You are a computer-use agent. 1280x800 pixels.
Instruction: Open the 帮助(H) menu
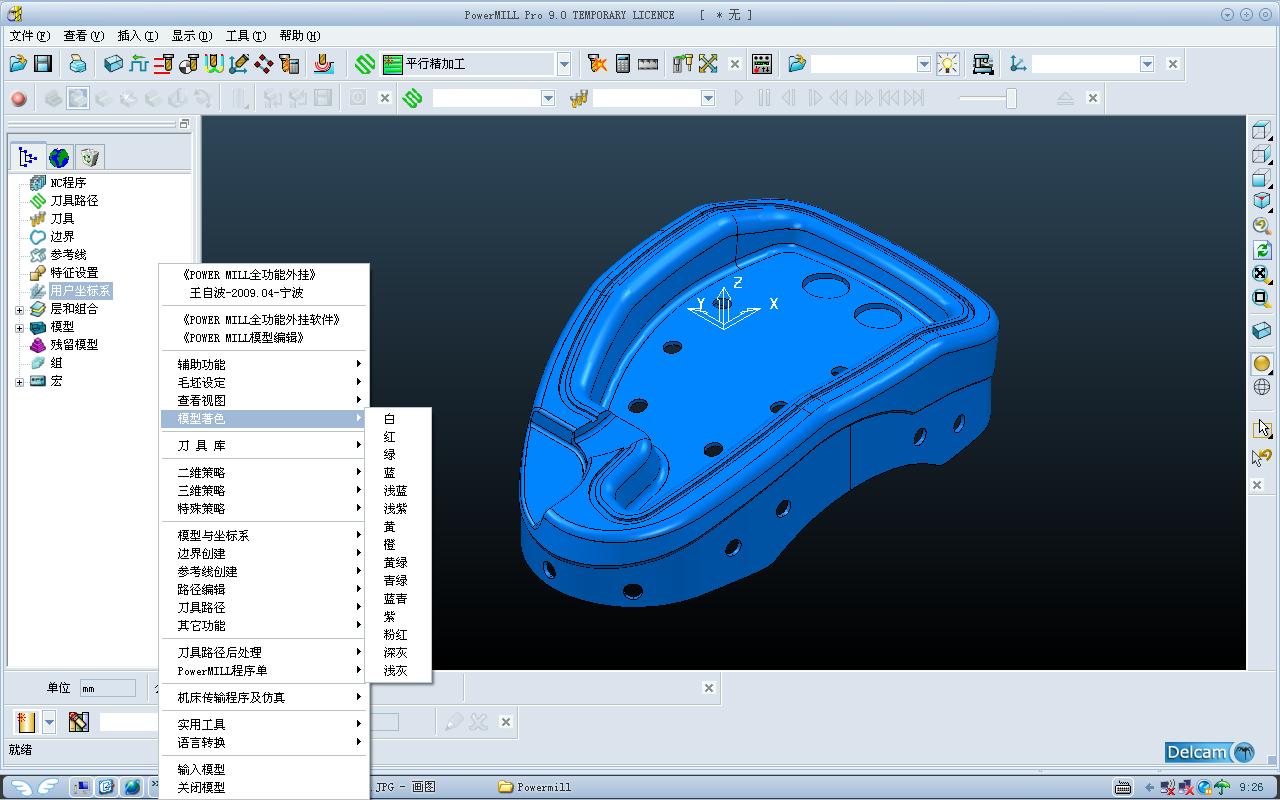pyautogui.click(x=299, y=36)
